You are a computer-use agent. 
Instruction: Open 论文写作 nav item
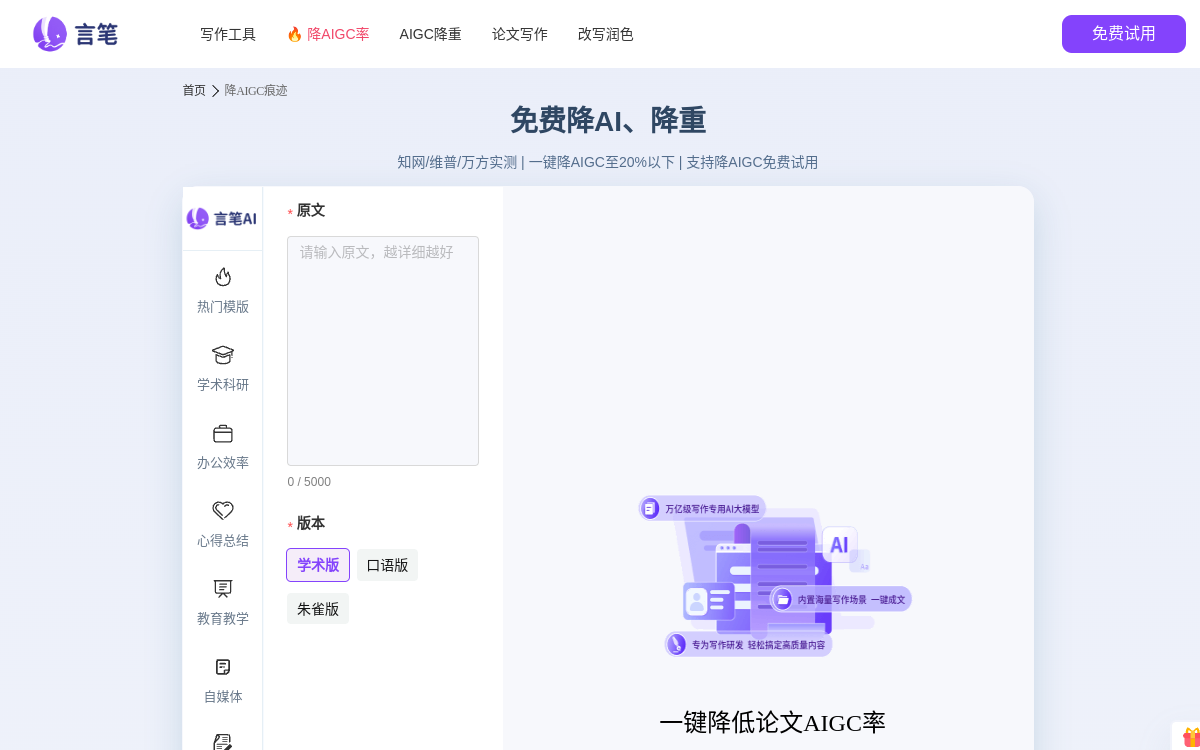(520, 34)
